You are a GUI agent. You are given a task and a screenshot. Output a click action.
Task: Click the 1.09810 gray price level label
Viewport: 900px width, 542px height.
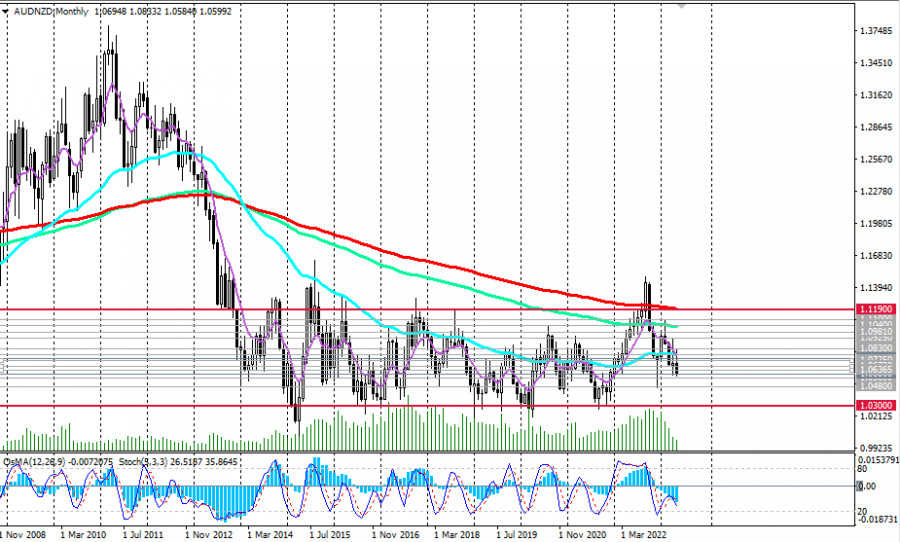pos(874,332)
